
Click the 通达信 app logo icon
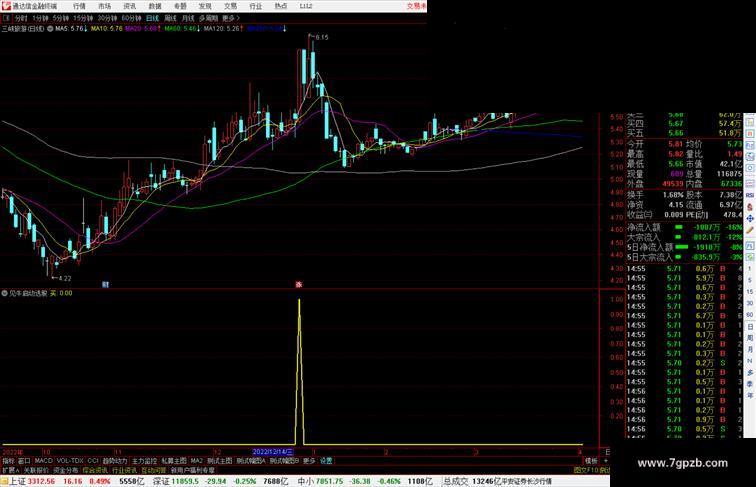point(6,6)
